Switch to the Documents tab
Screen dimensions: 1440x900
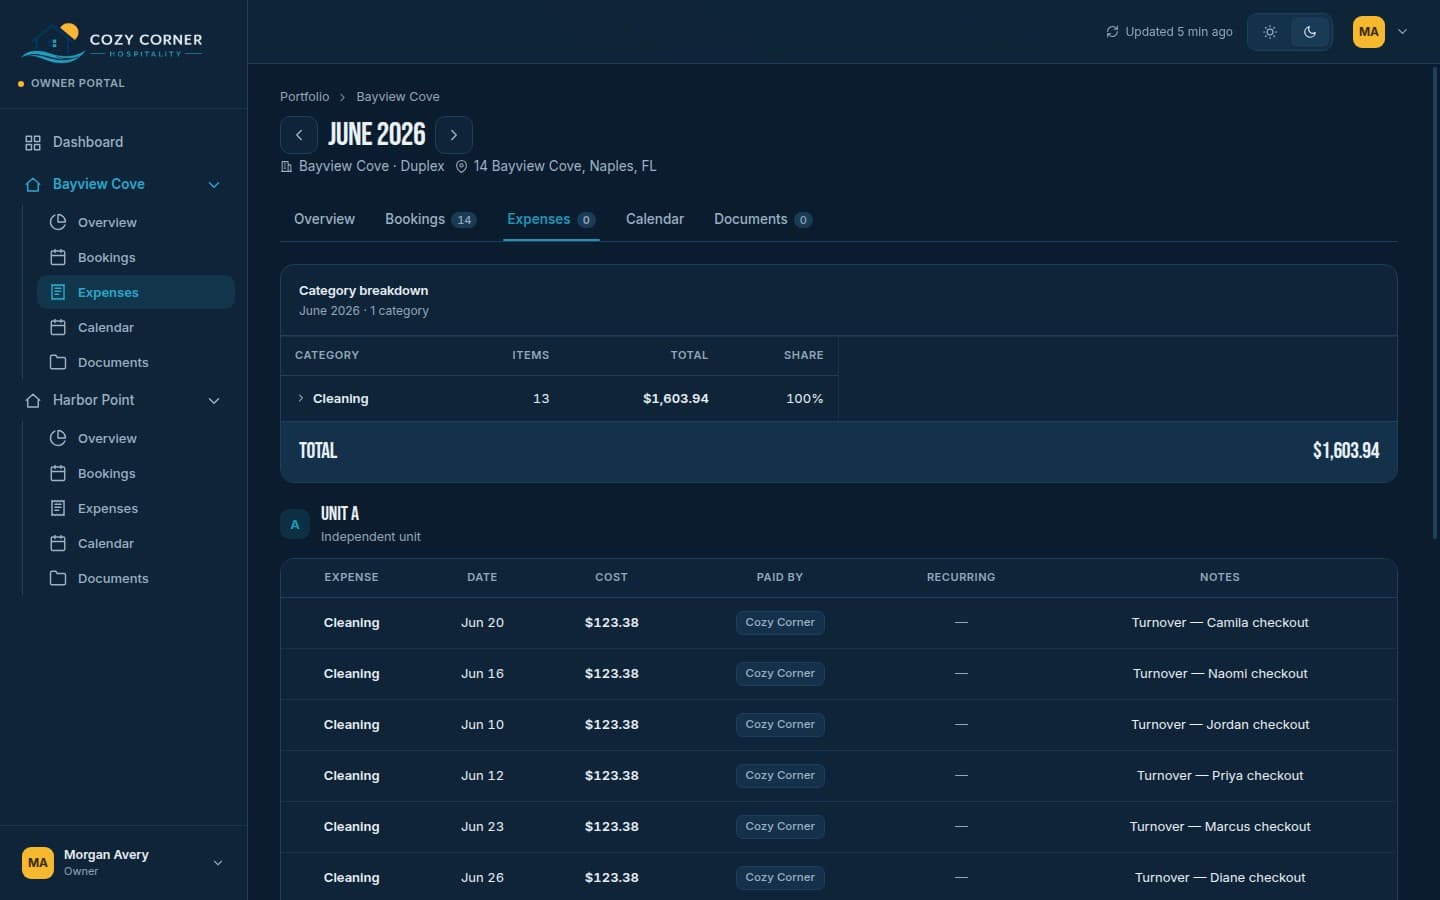tap(763, 219)
